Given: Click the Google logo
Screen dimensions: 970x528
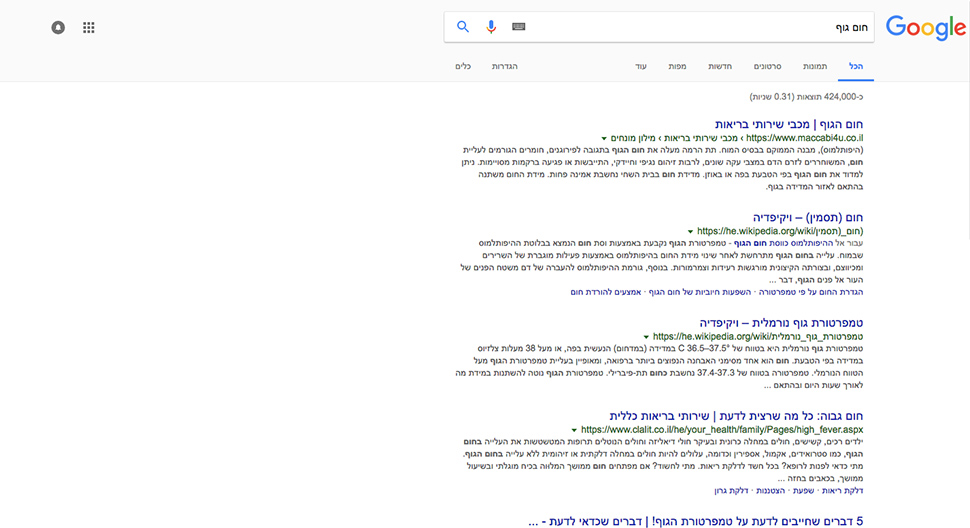Looking at the screenshot, I should 925,28.
